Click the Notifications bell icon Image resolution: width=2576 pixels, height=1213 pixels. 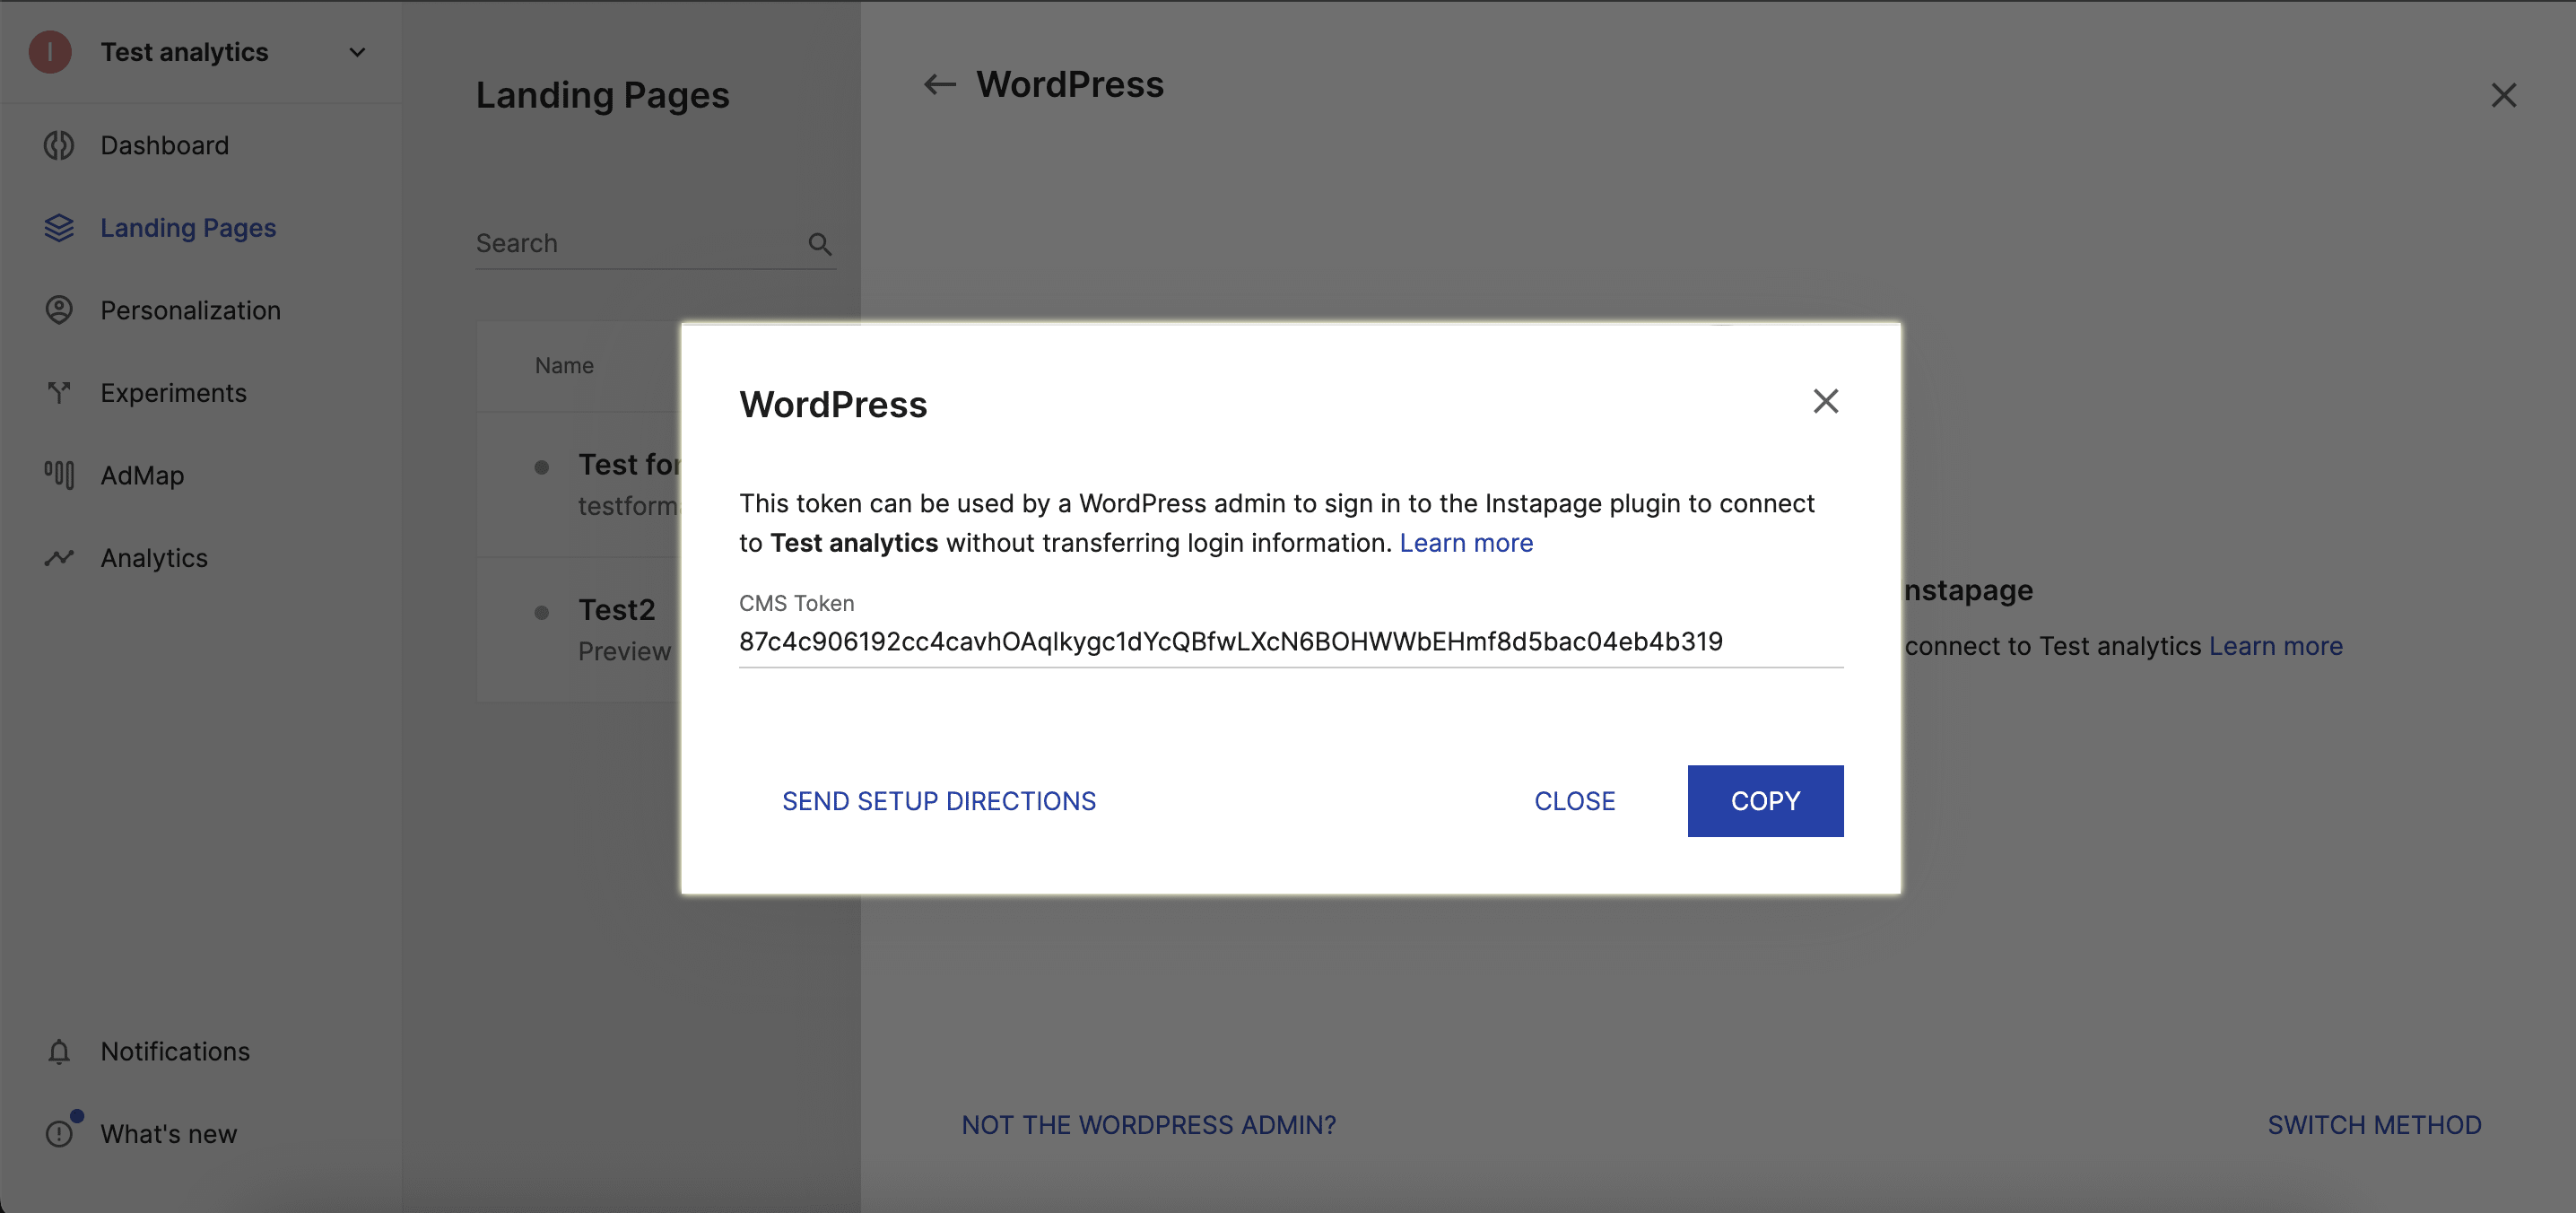point(59,1052)
